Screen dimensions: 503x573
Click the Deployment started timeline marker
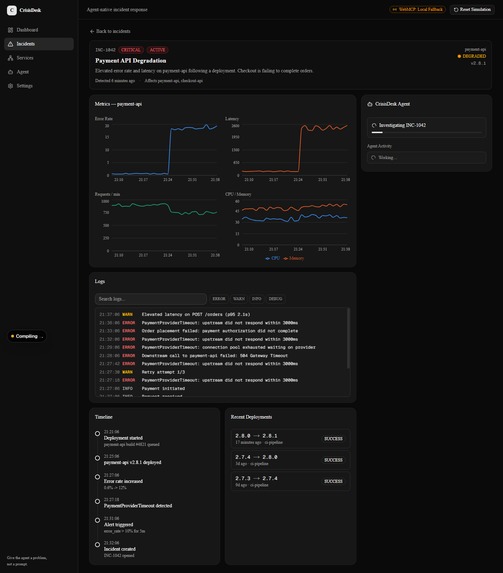[97, 434]
